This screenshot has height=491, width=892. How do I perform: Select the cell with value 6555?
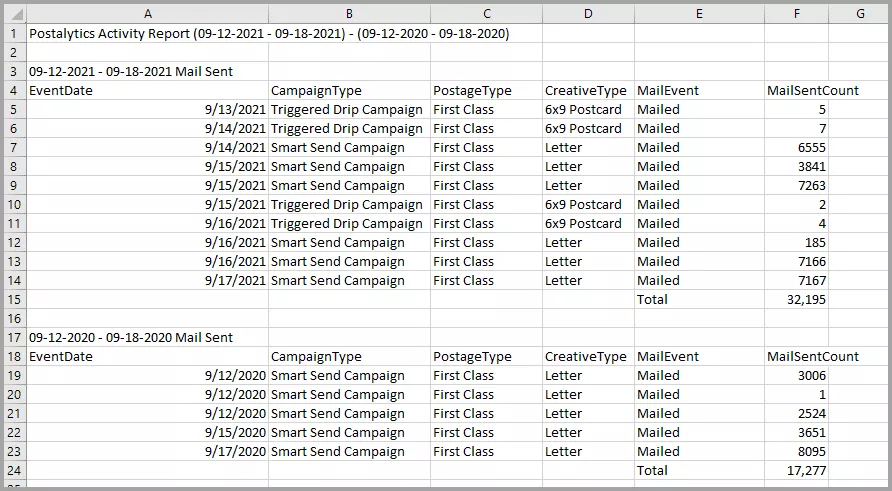[x=796, y=147]
